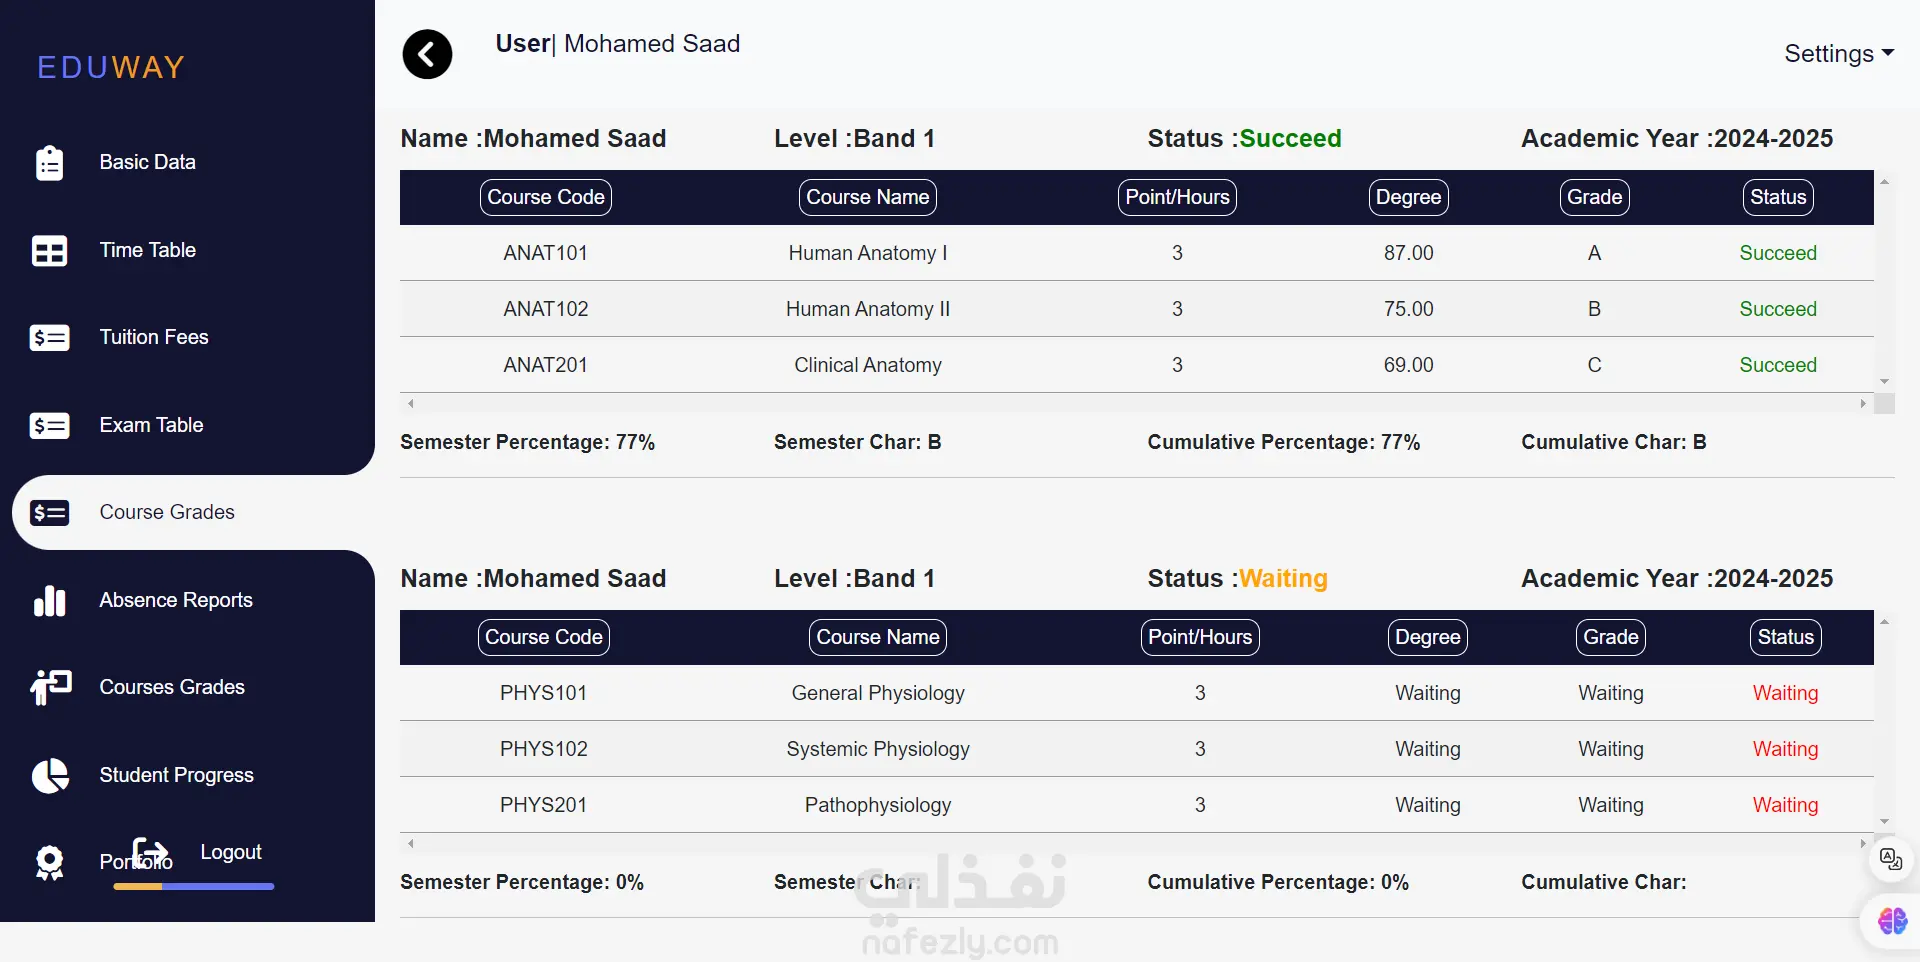1920x962 pixels.
Task: Open the Settings dropdown menu
Action: (x=1838, y=54)
